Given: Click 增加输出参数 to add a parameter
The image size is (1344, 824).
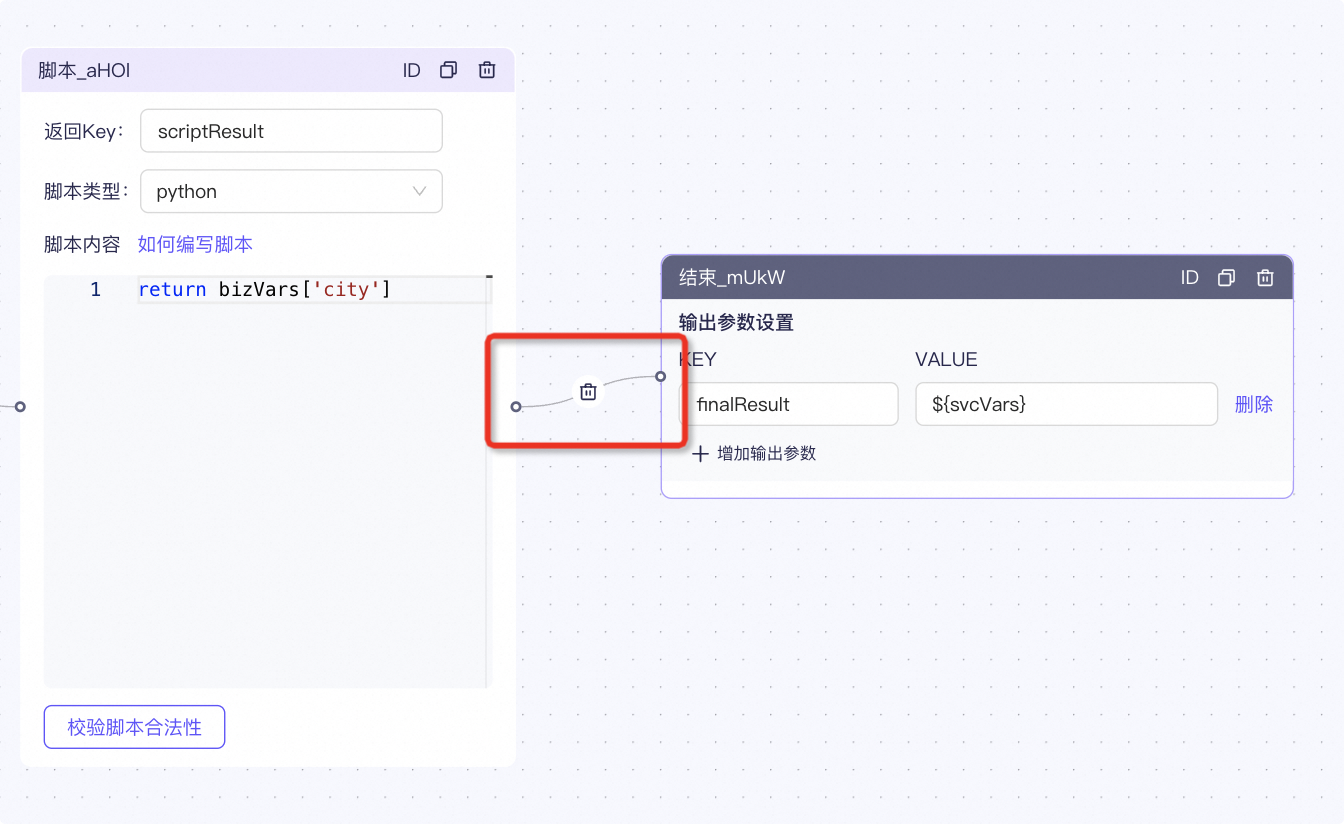Looking at the screenshot, I should (754, 454).
